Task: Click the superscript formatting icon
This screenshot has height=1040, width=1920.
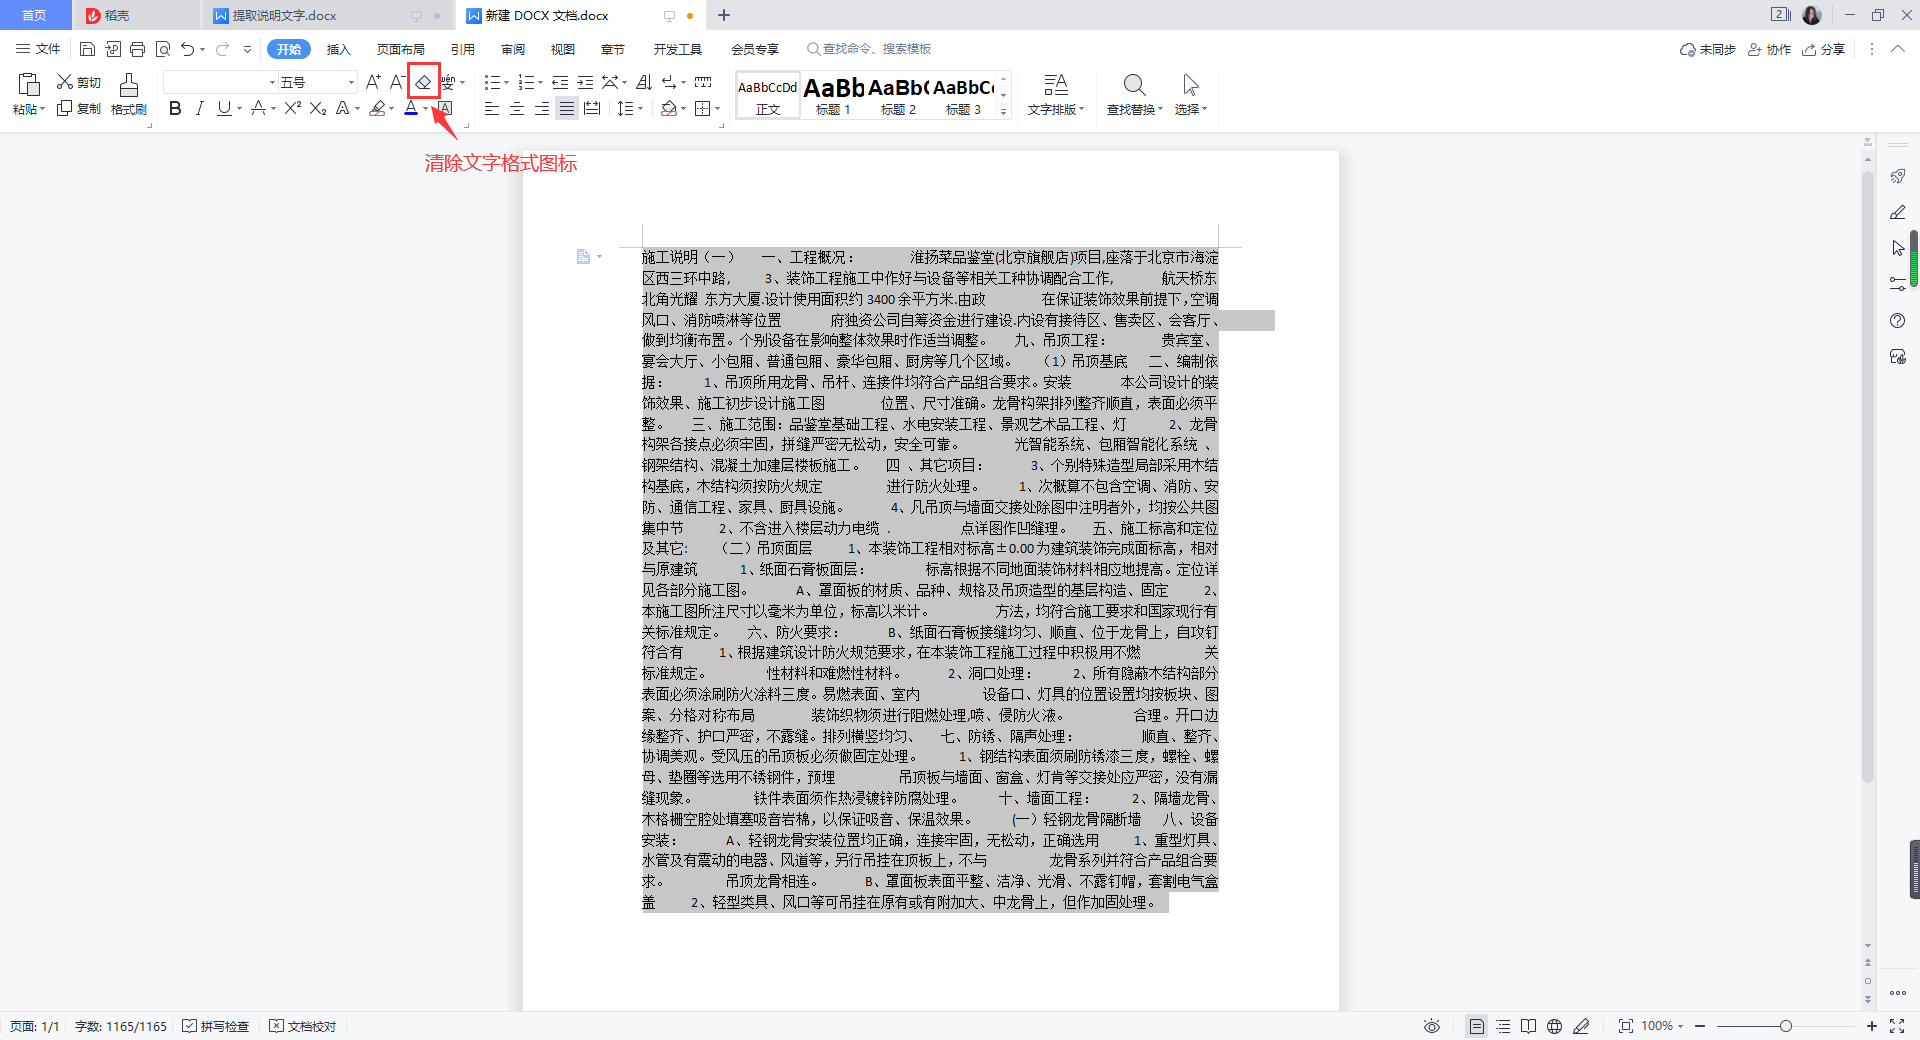Action: [291, 110]
